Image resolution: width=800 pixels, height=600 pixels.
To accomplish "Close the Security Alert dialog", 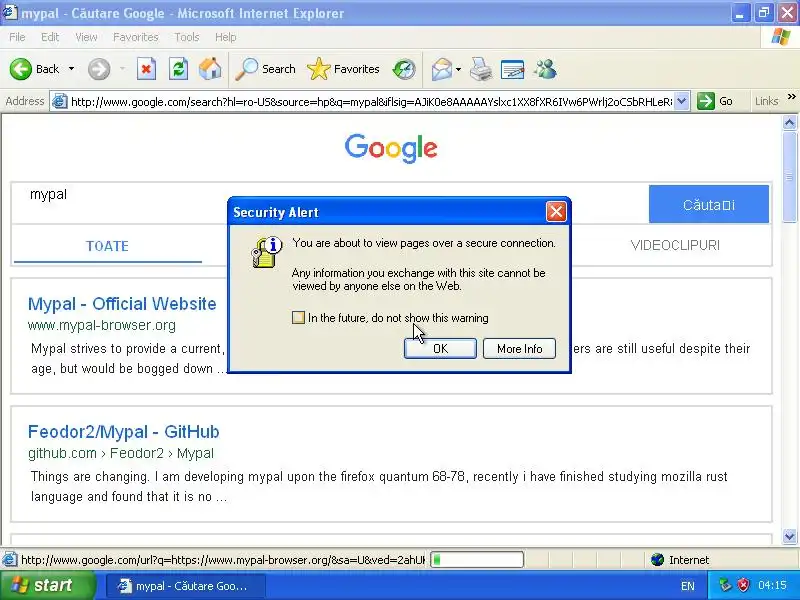I will pos(556,211).
